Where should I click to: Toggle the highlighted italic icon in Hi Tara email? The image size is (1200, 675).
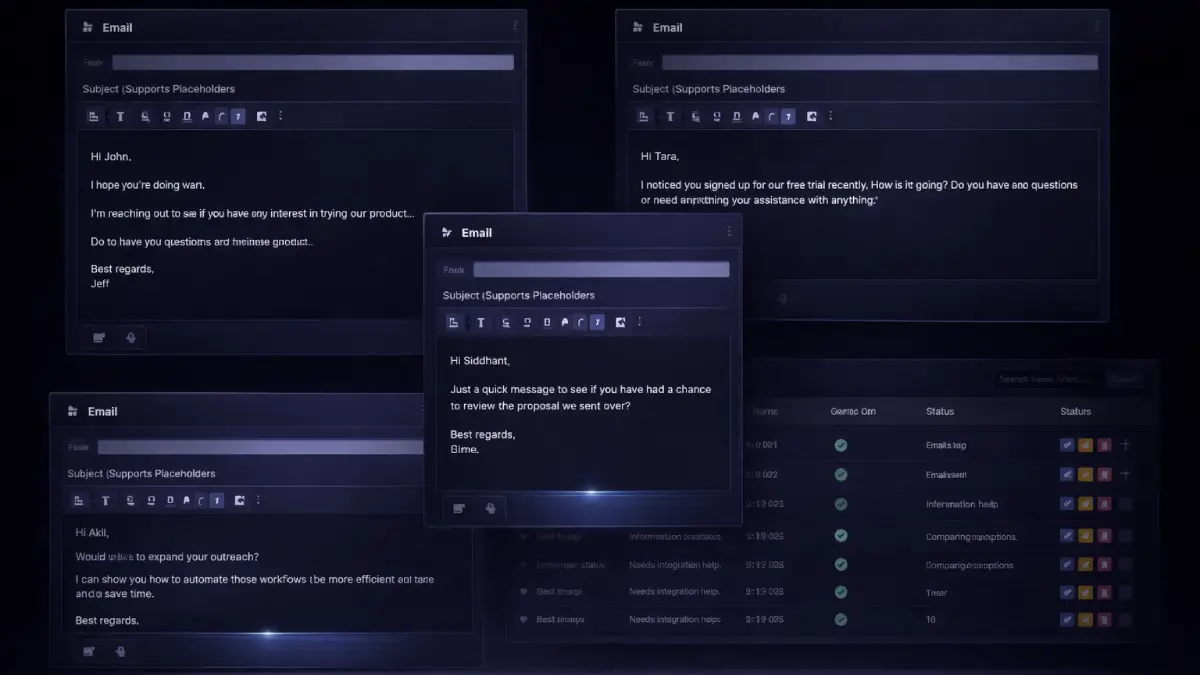pos(788,116)
